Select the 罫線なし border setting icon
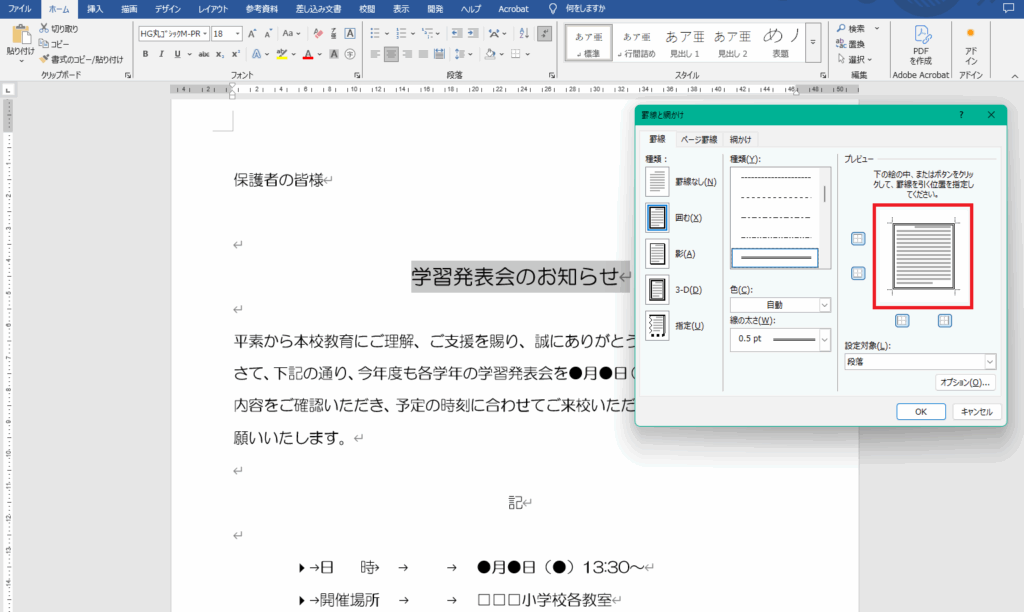Screen dimensions: 1024x612 [x=657, y=181]
